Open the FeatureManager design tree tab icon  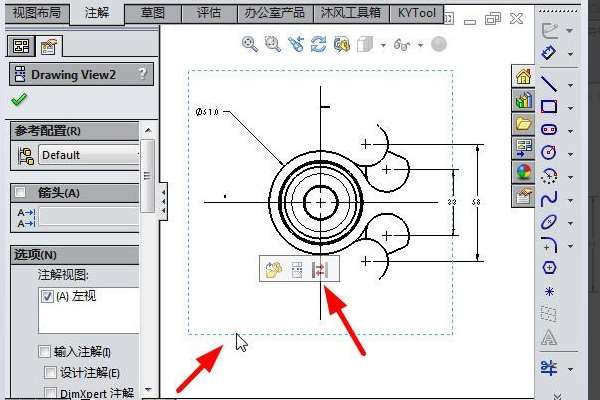point(21,46)
